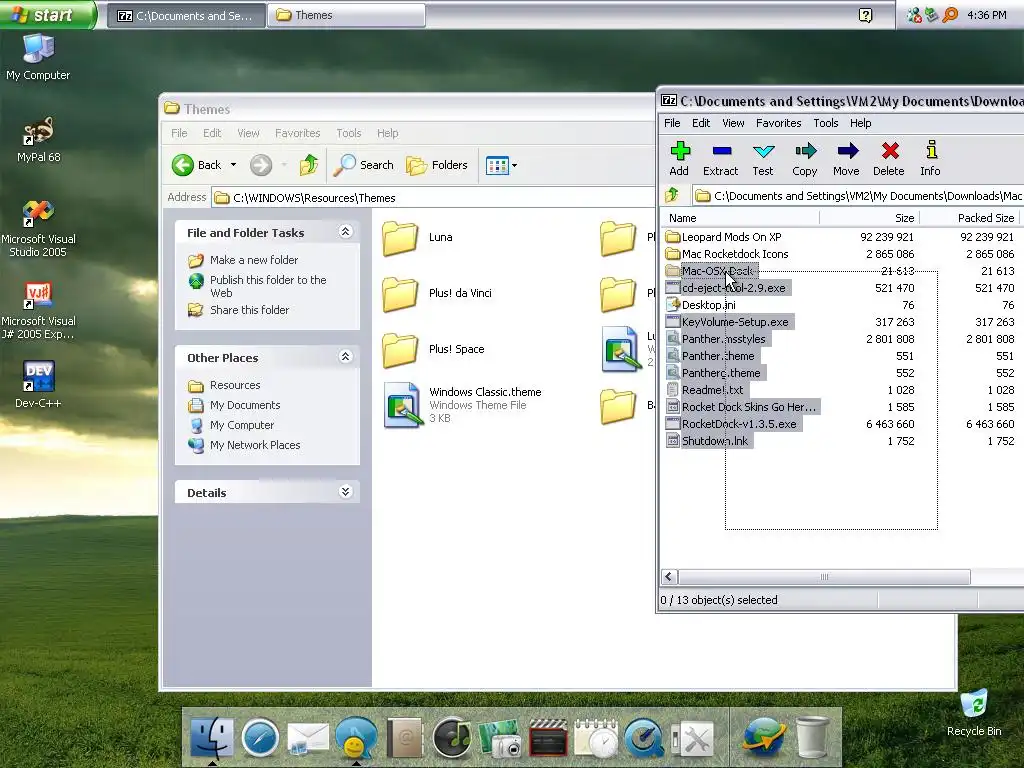The image size is (1024, 768).
Task: Select the Windows Classic.theme file
Action: coord(462,405)
